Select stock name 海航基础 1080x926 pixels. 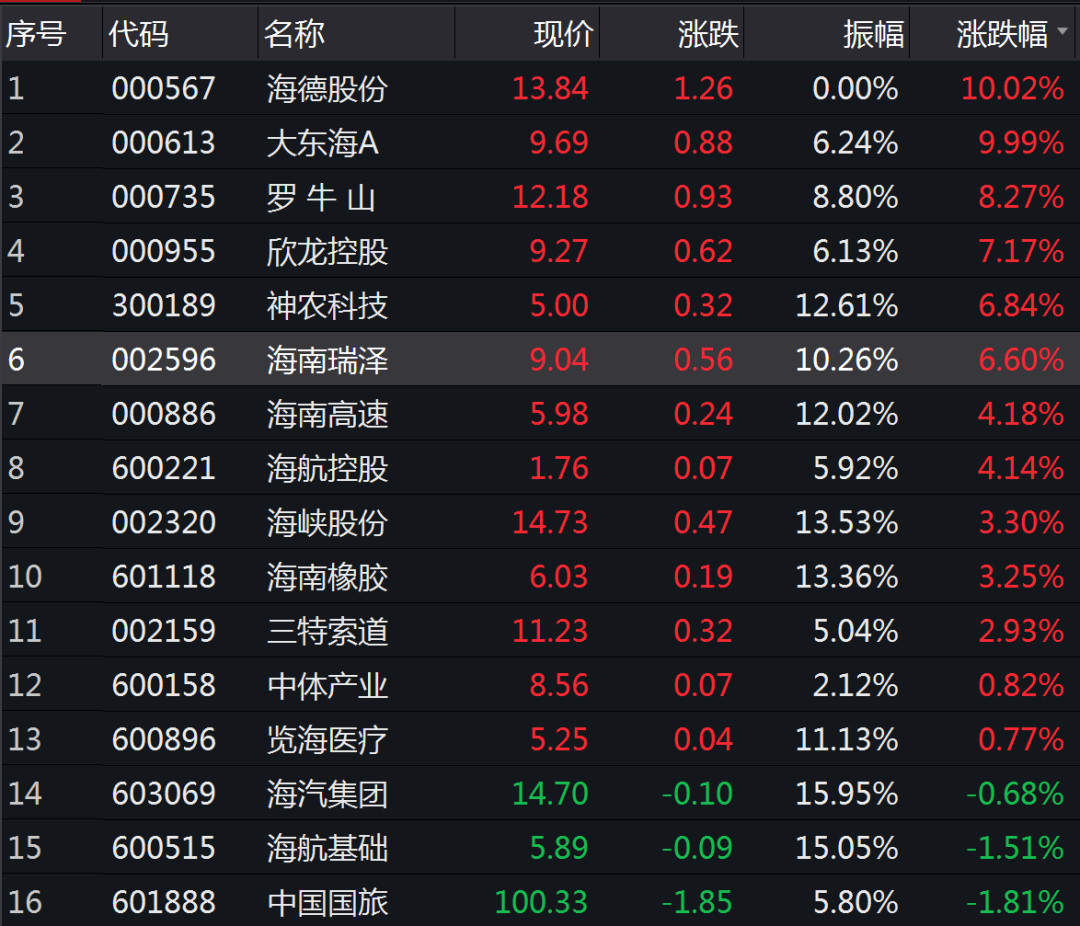point(327,848)
